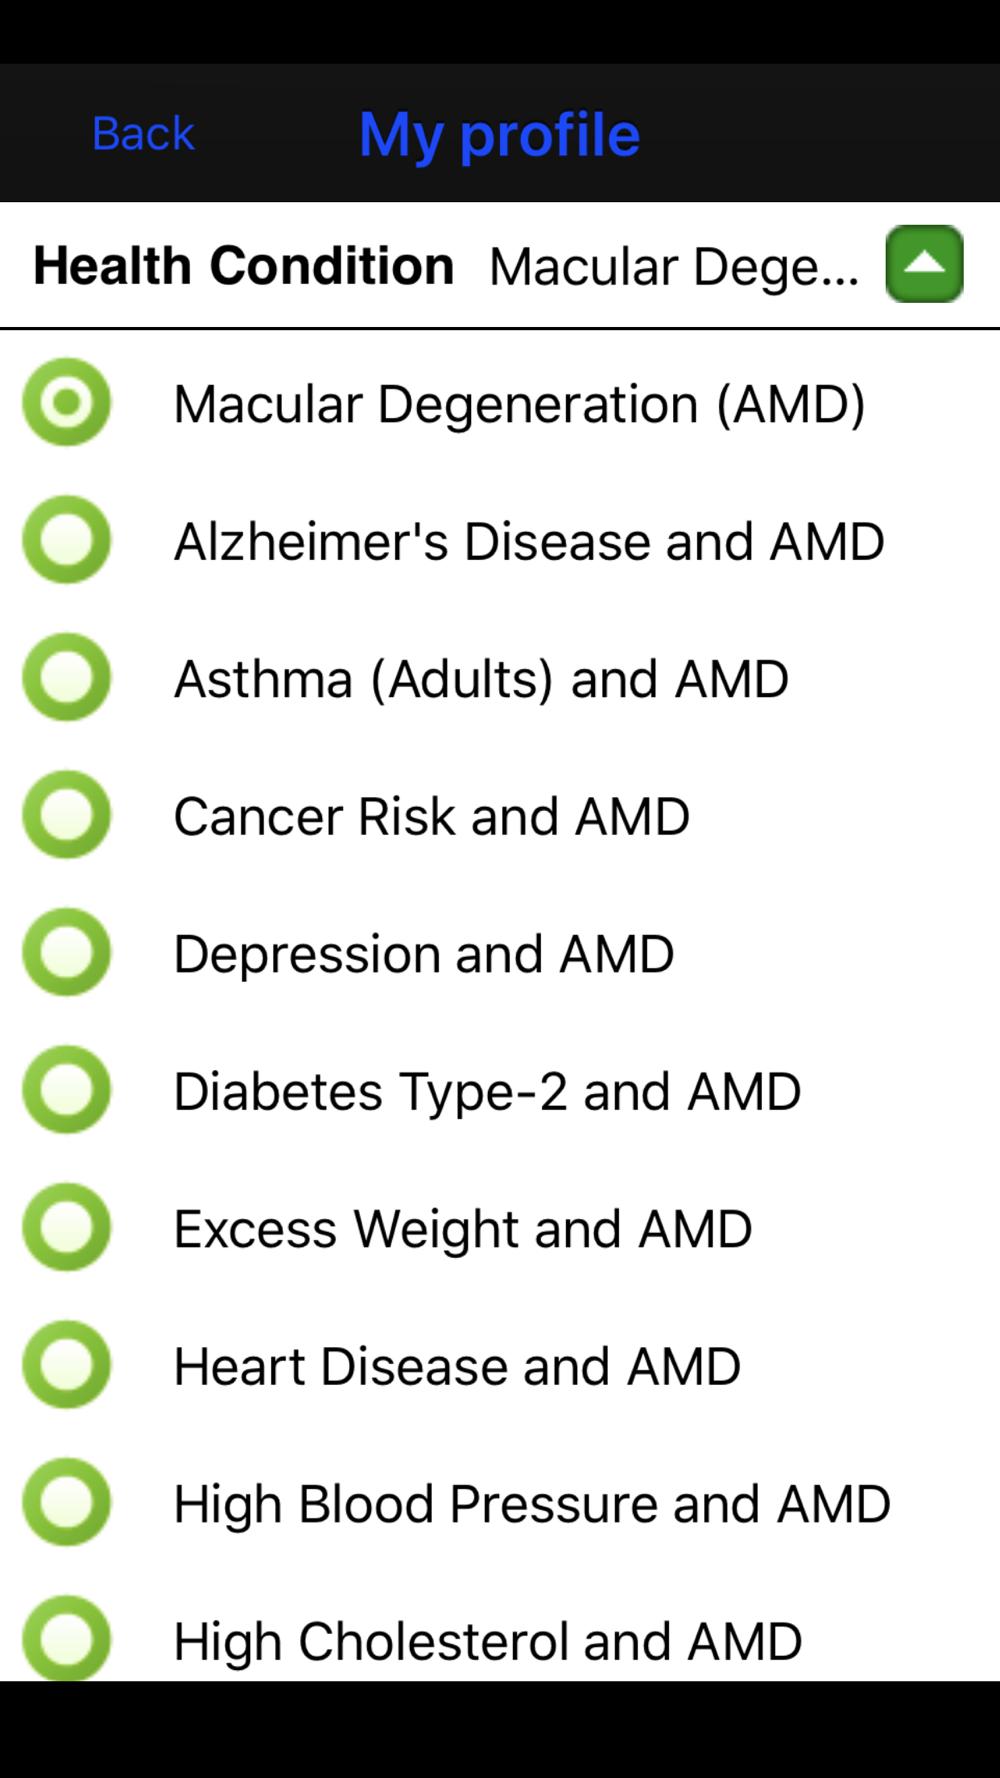This screenshot has width=1000, height=1778.
Task: Tap the High Blood Pressure and AMD label
Action: pos(532,1505)
